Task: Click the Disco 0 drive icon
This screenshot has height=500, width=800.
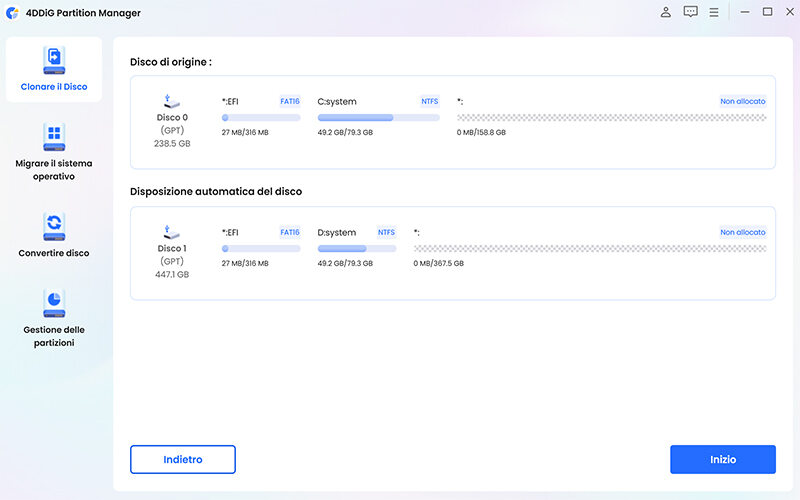Action: click(173, 101)
